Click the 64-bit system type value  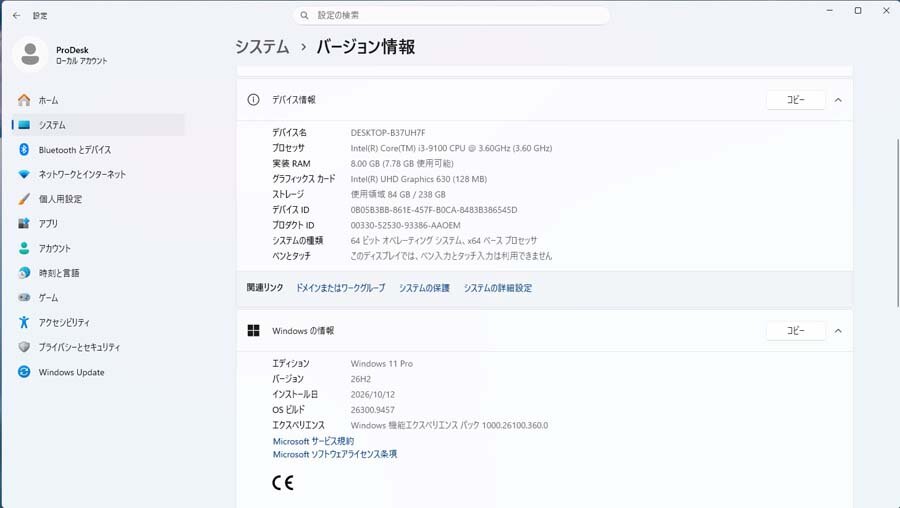coord(444,241)
